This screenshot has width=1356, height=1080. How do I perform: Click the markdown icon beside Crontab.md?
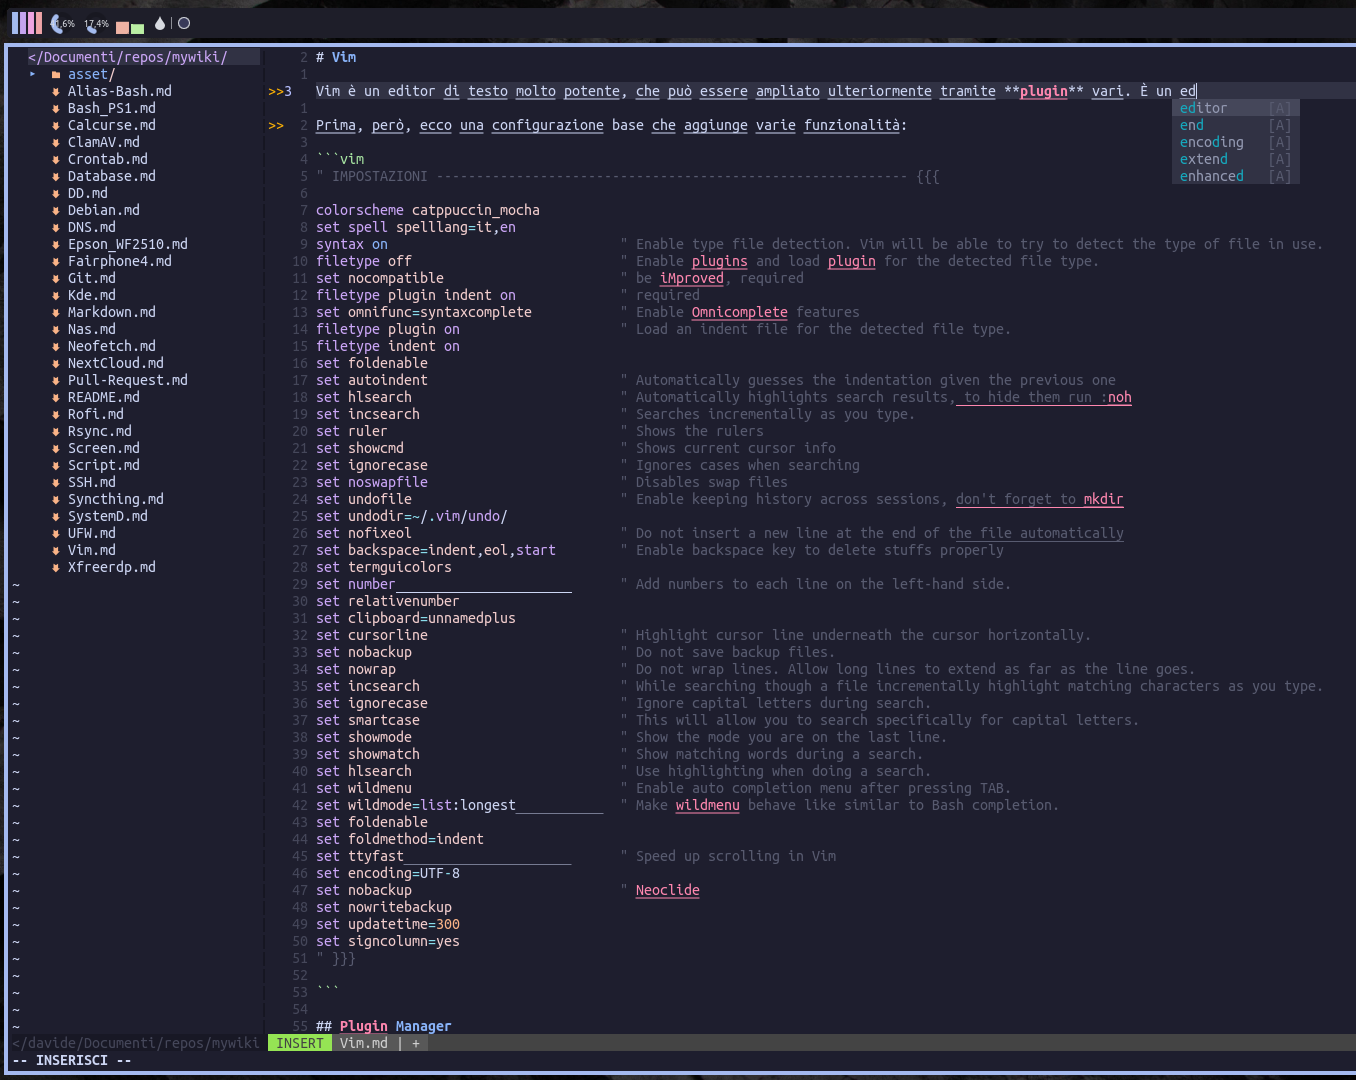click(x=56, y=159)
